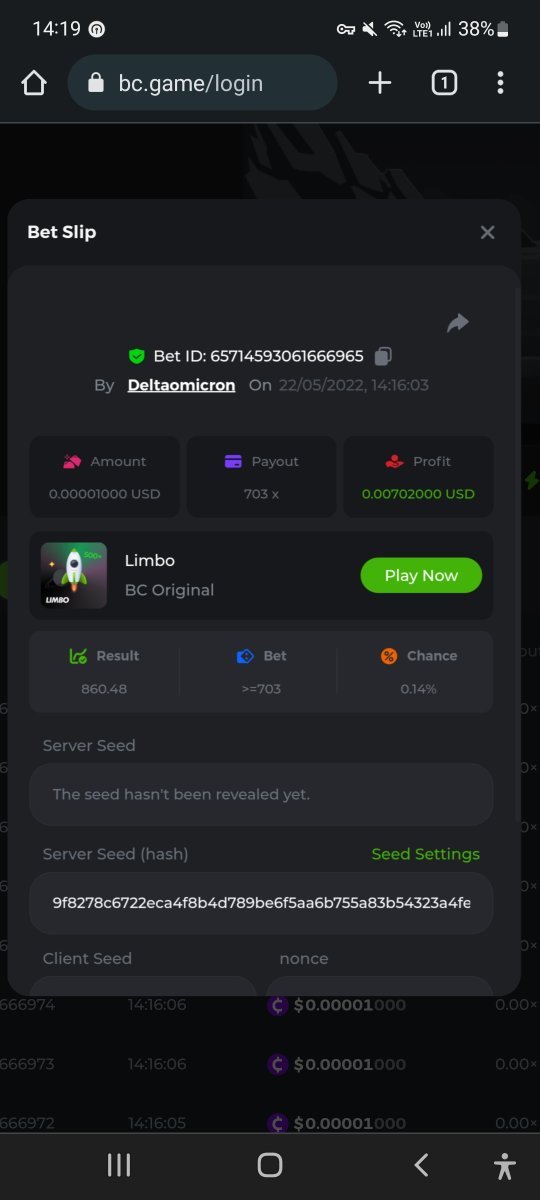Viewport: 540px width, 1200px height.
Task: Open the browser three-dot menu
Action: tap(500, 83)
